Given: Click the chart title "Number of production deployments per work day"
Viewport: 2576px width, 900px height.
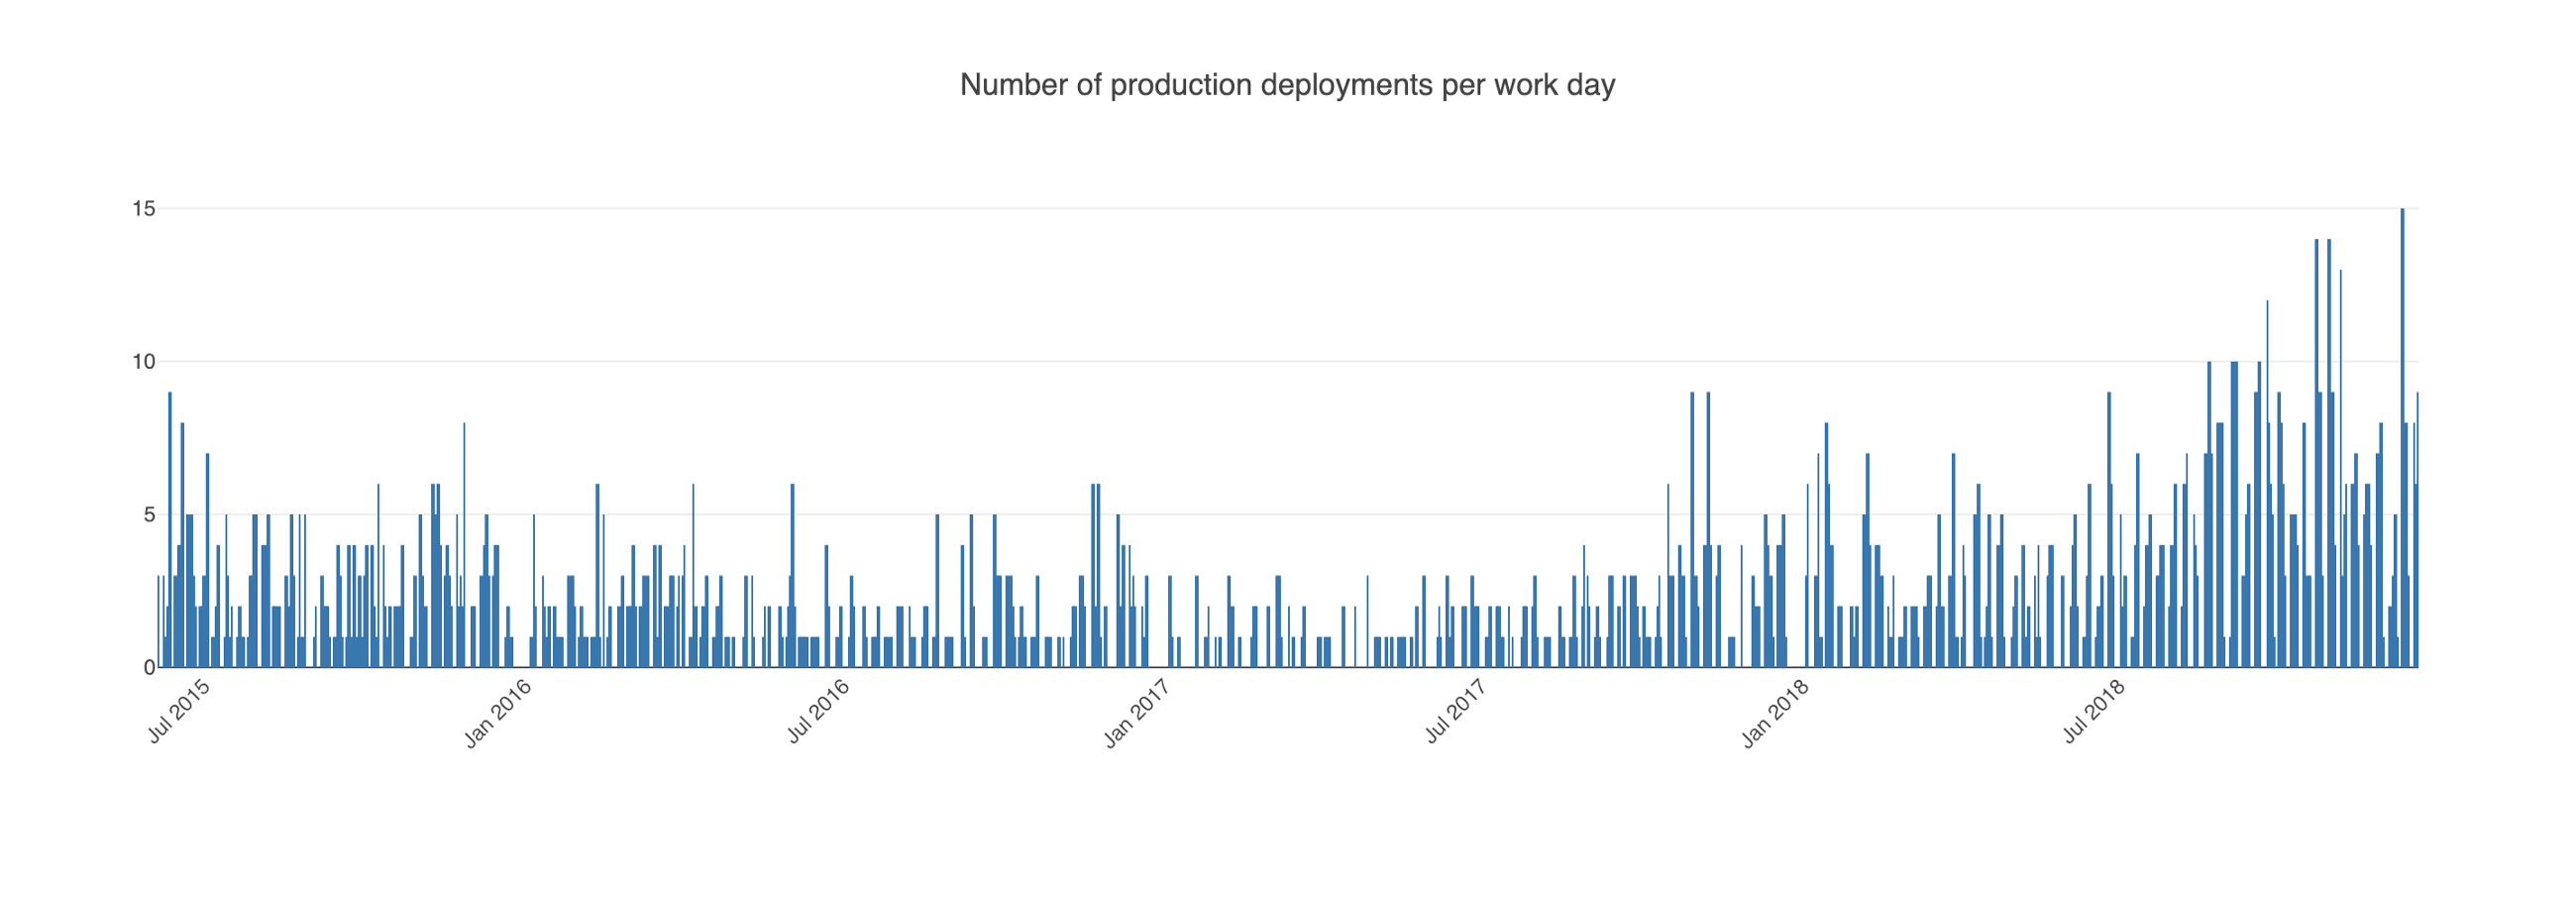Looking at the screenshot, I should click(x=1287, y=85).
